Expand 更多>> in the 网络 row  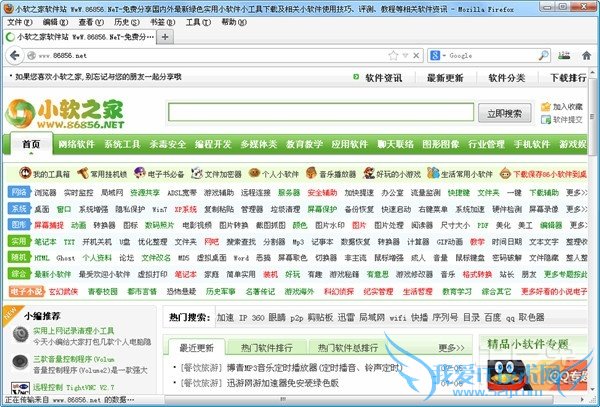[x=576, y=193]
